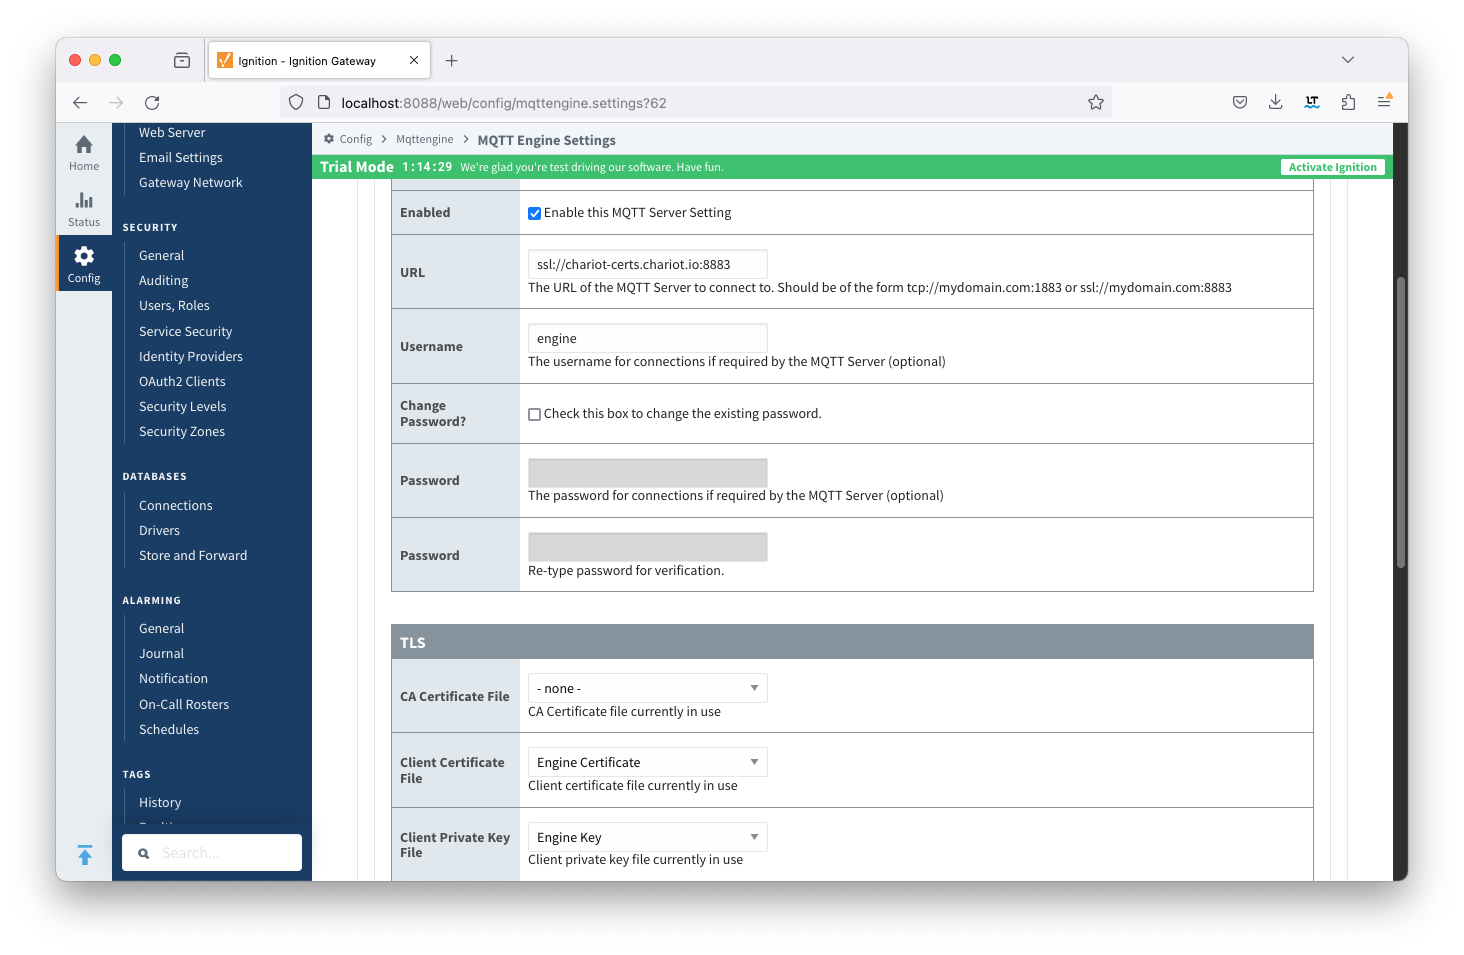This screenshot has width=1464, height=955.
Task: Open Store and Forward page
Action: point(193,555)
